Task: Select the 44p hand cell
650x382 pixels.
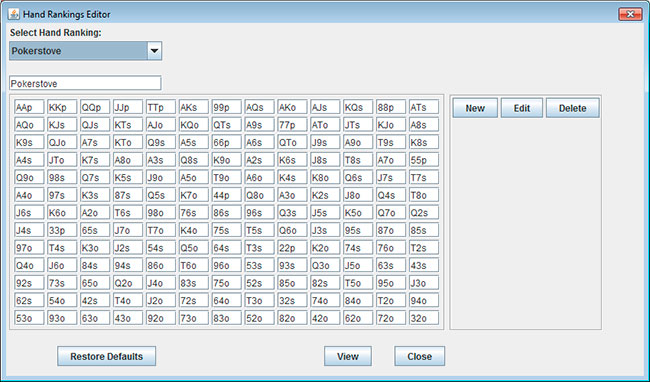Action: click(x=226, y=195)
